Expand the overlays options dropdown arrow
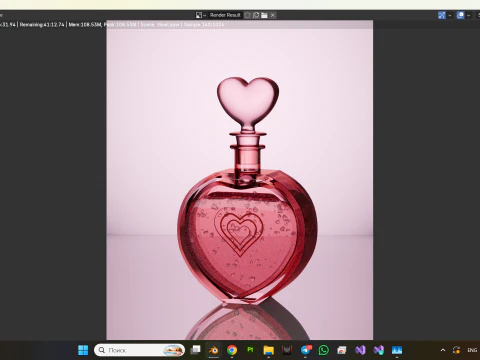480x360 pixels. 469,15
